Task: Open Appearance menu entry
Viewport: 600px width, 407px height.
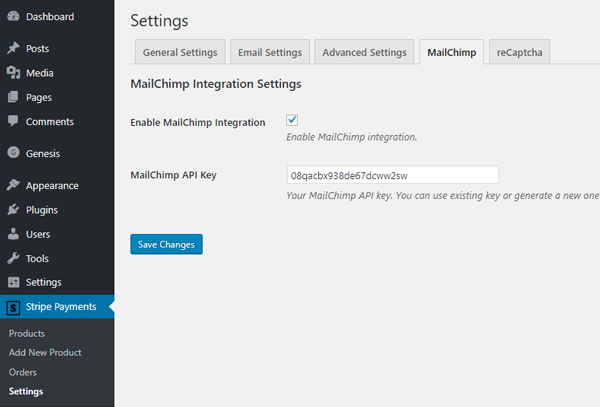Action: point(52,186)
